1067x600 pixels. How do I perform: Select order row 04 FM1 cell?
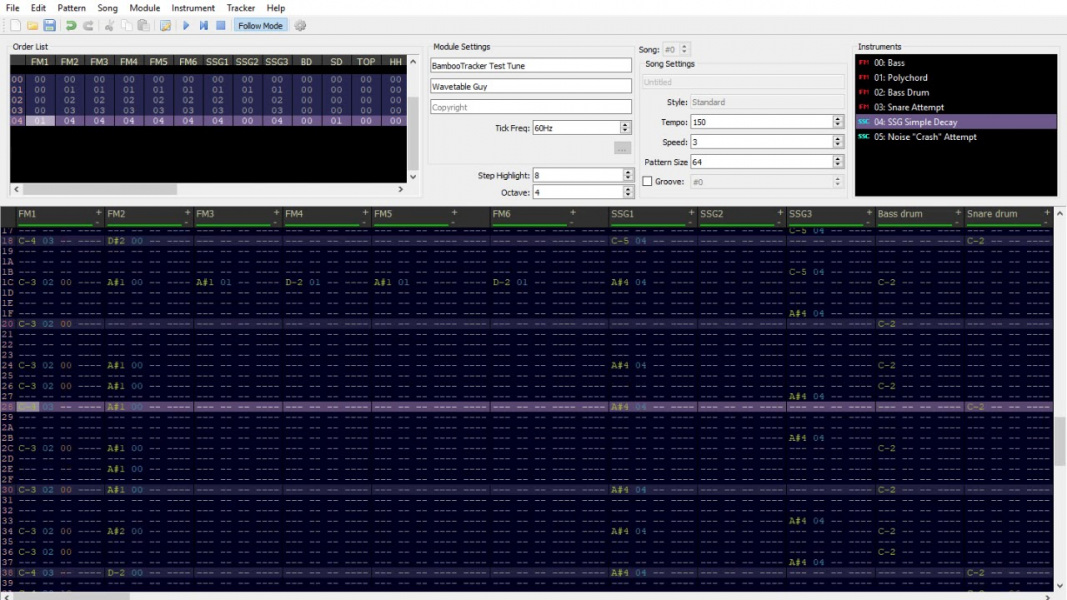point(39,121)
